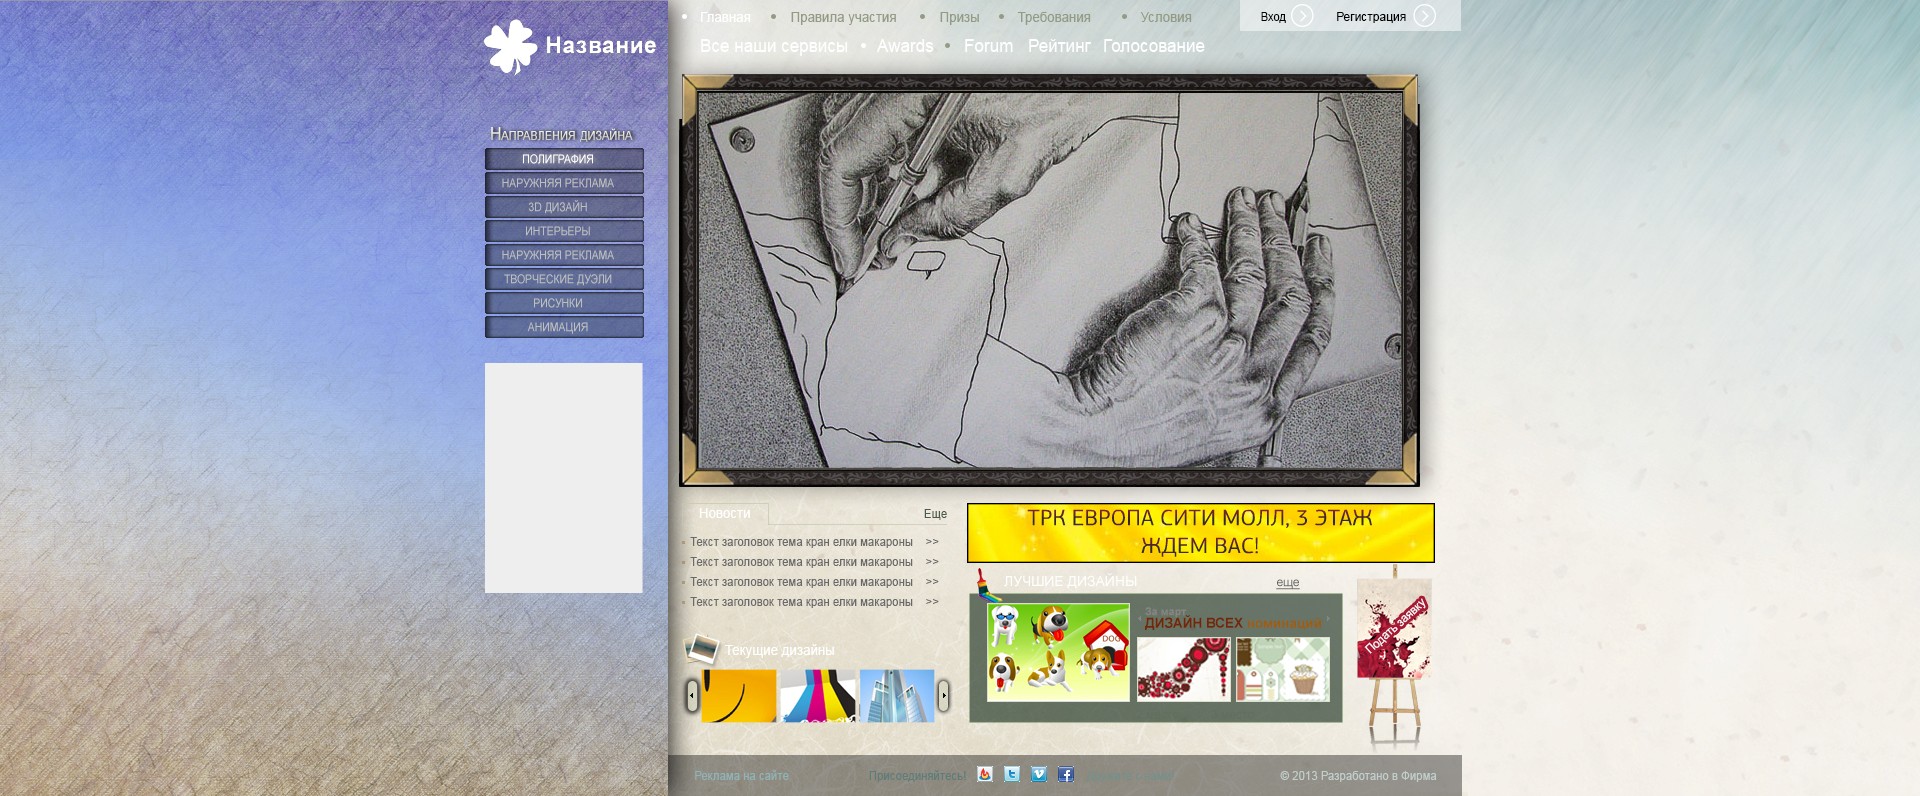This screenshot has height=796, width=1920.
Task: Click © 2013 Разработано в Фирма text
Action: tap(1358, 776)
